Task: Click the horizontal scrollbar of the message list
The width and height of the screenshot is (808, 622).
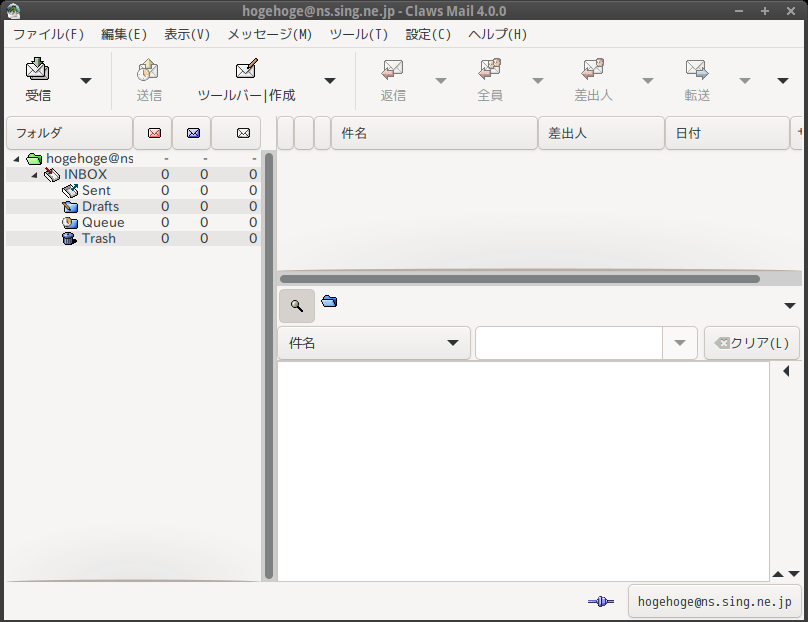Action: click(519, 279)
